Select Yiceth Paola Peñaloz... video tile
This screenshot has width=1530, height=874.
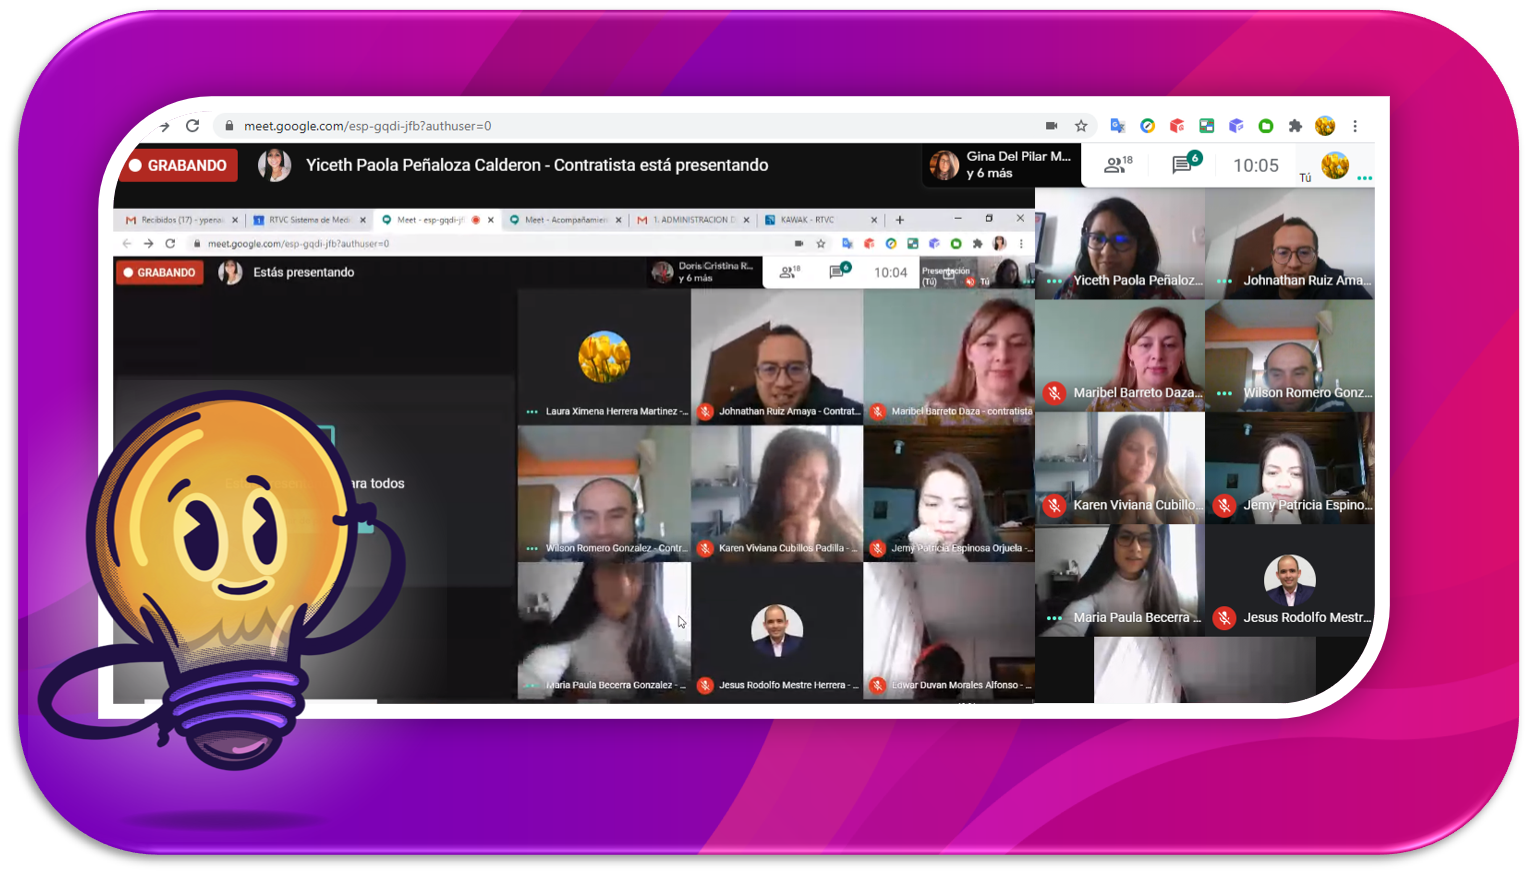tap(1120, 243)
